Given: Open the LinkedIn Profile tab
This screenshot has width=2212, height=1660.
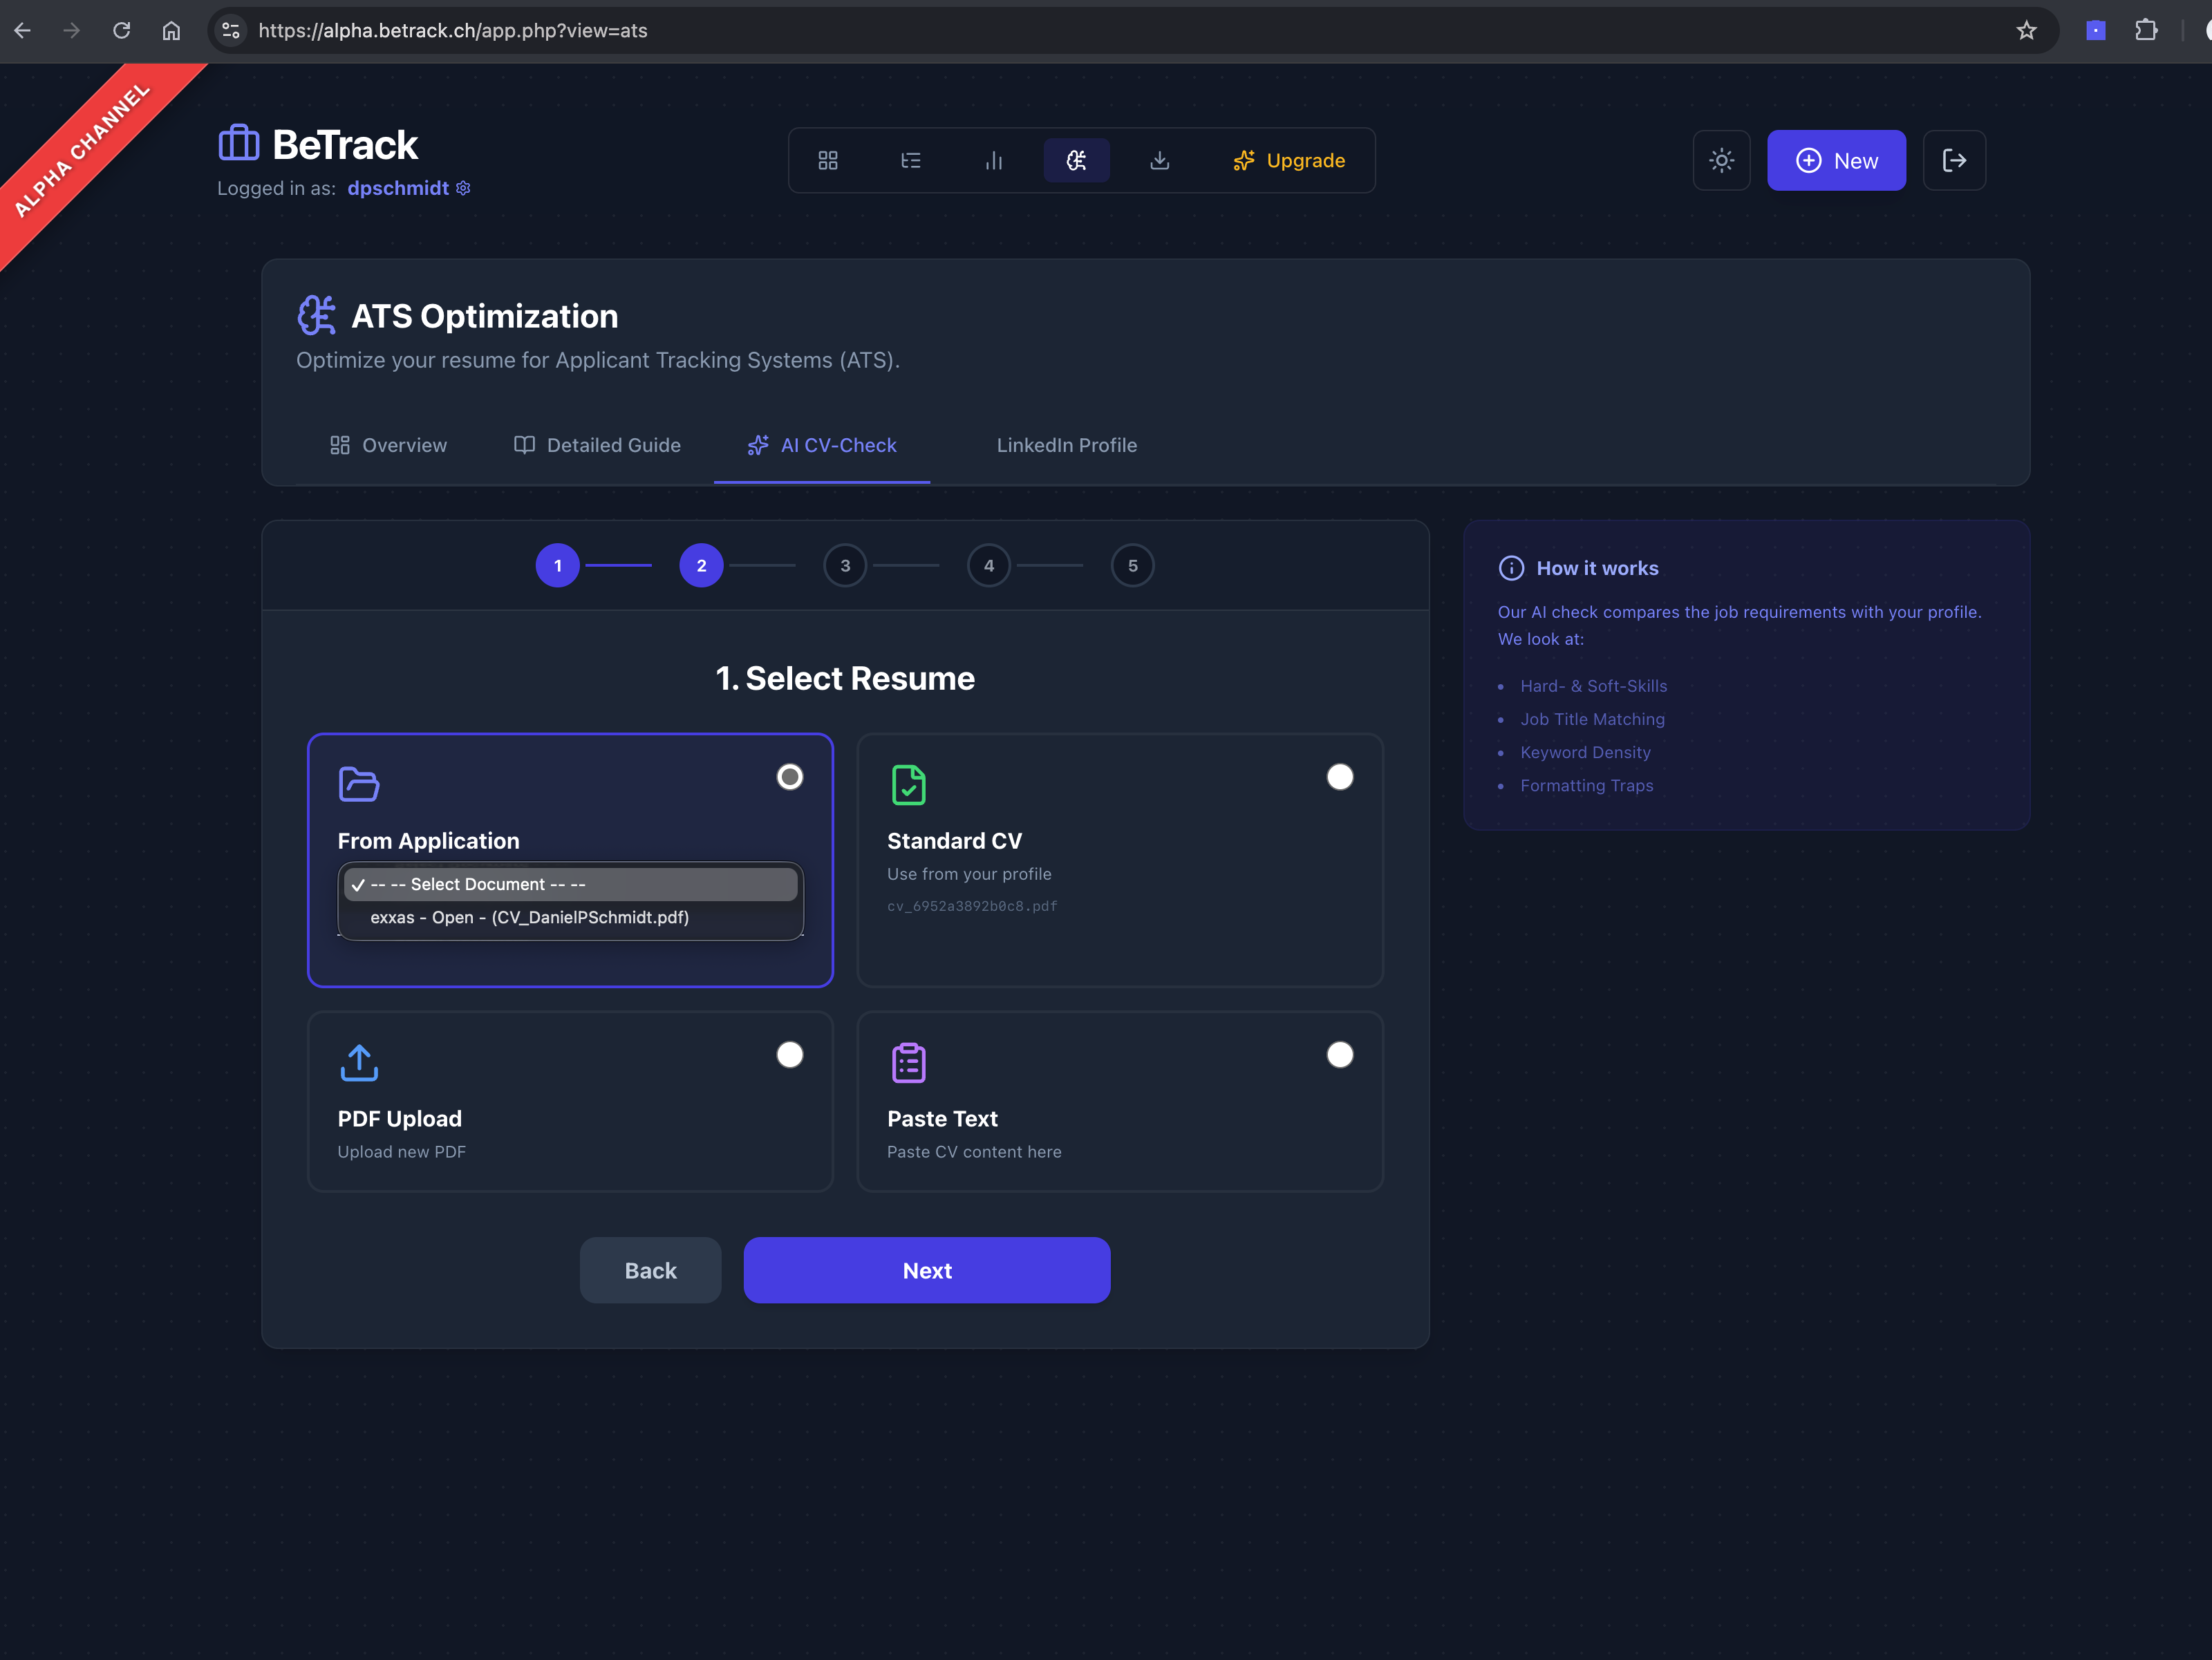Looking at the screenshot, I should coord(1066,445).
